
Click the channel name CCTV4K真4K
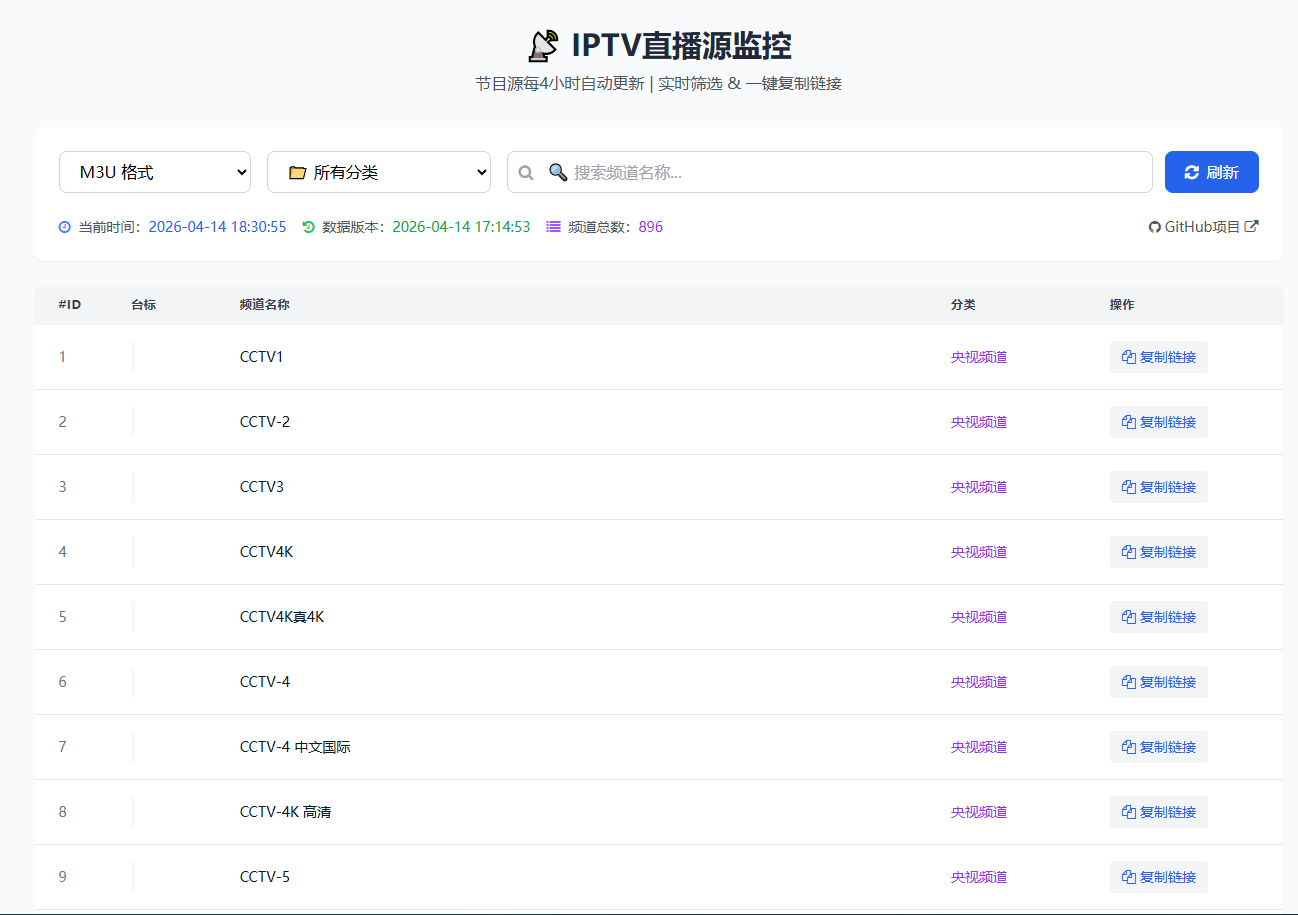click(282, 617)
